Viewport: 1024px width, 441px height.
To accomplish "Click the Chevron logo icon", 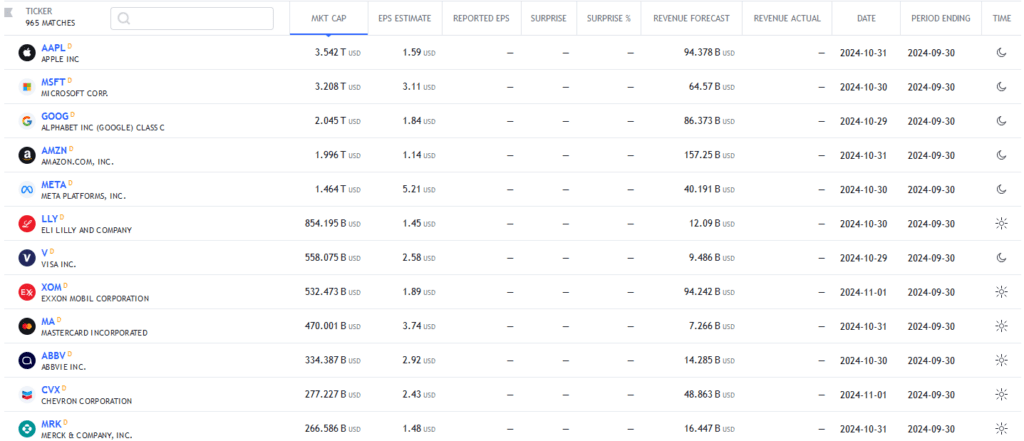I will [x=27, y=395].
